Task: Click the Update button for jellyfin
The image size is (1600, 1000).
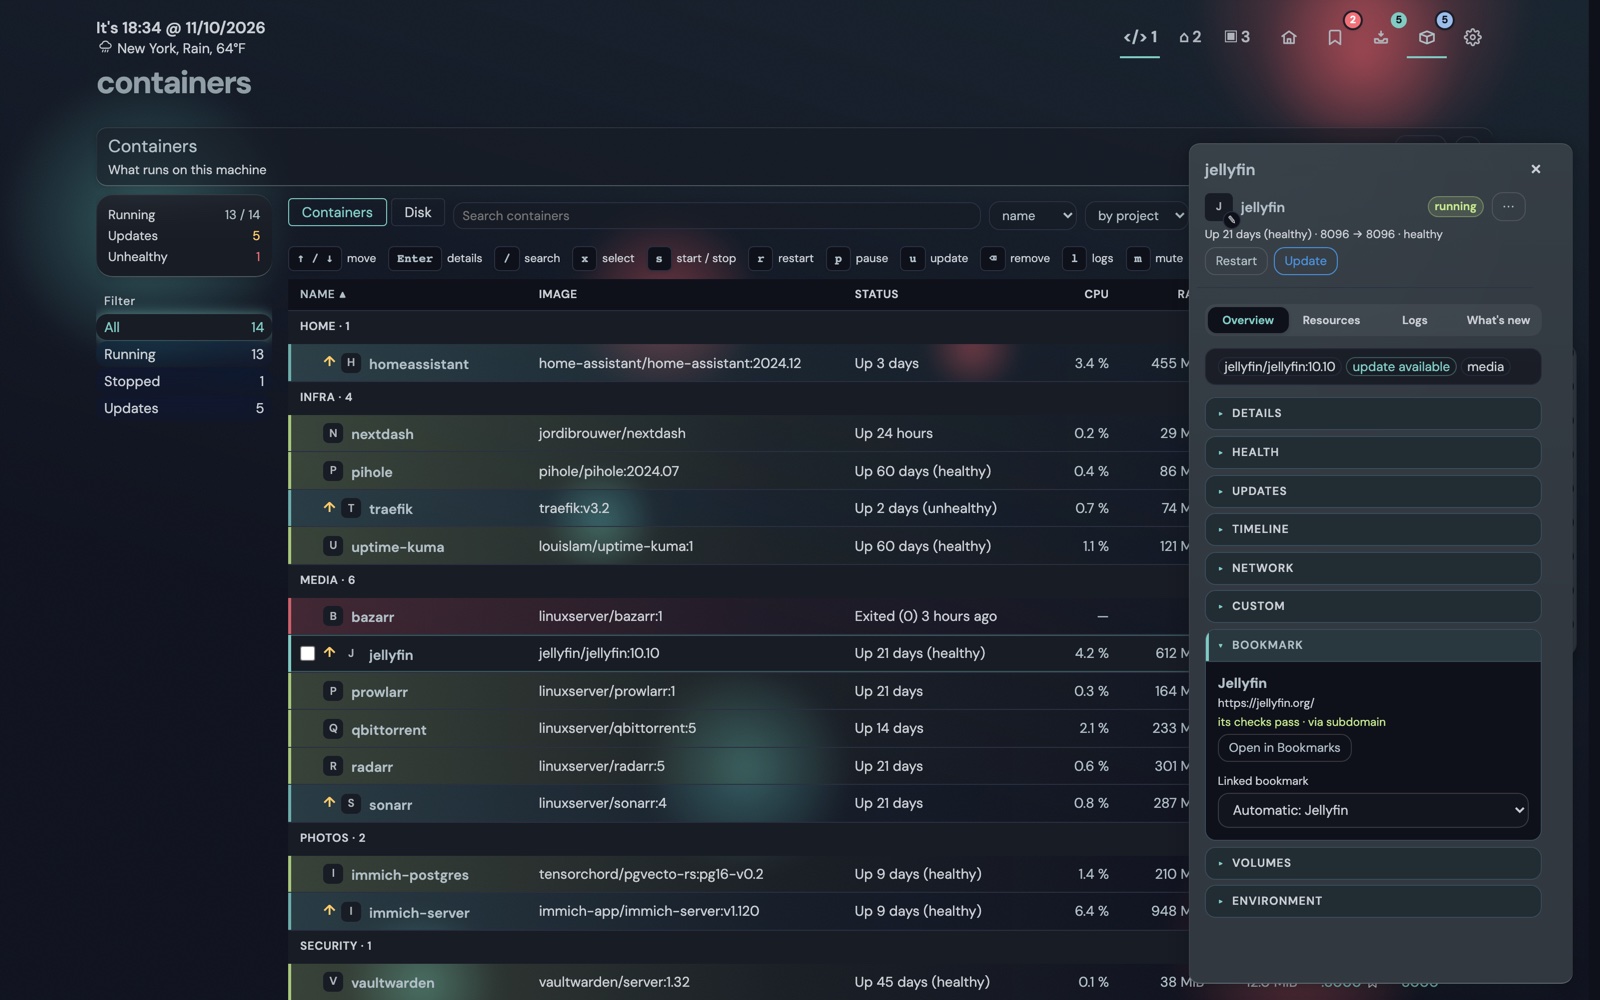Action: (1305, 261)
